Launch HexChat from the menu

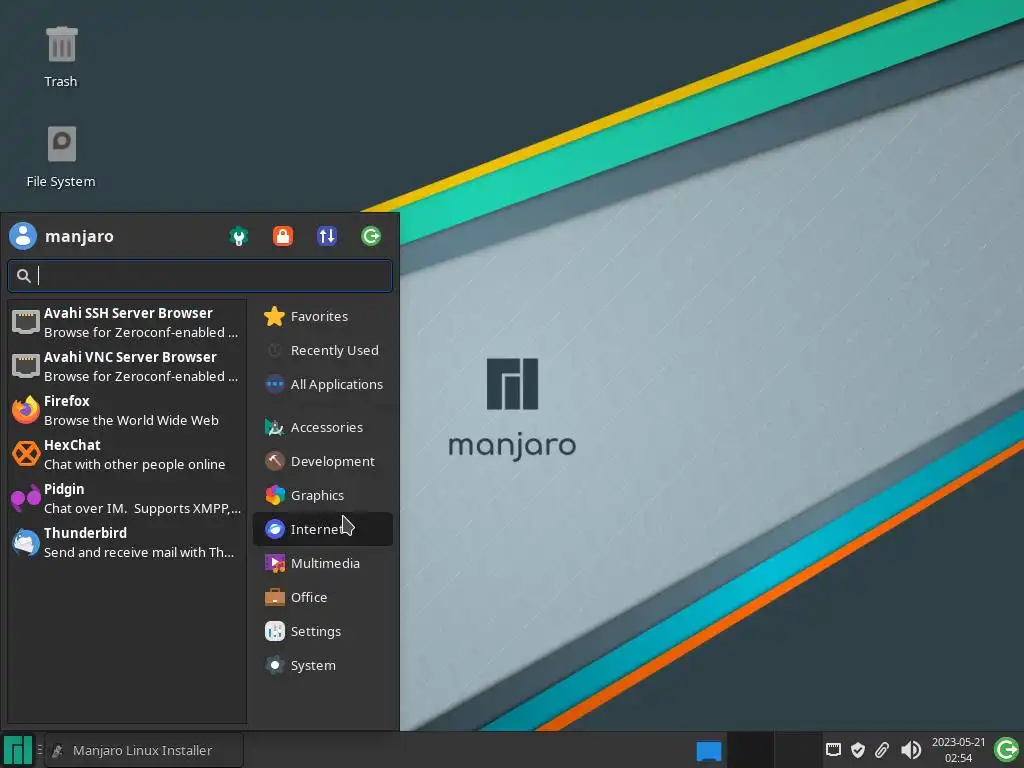127,454
